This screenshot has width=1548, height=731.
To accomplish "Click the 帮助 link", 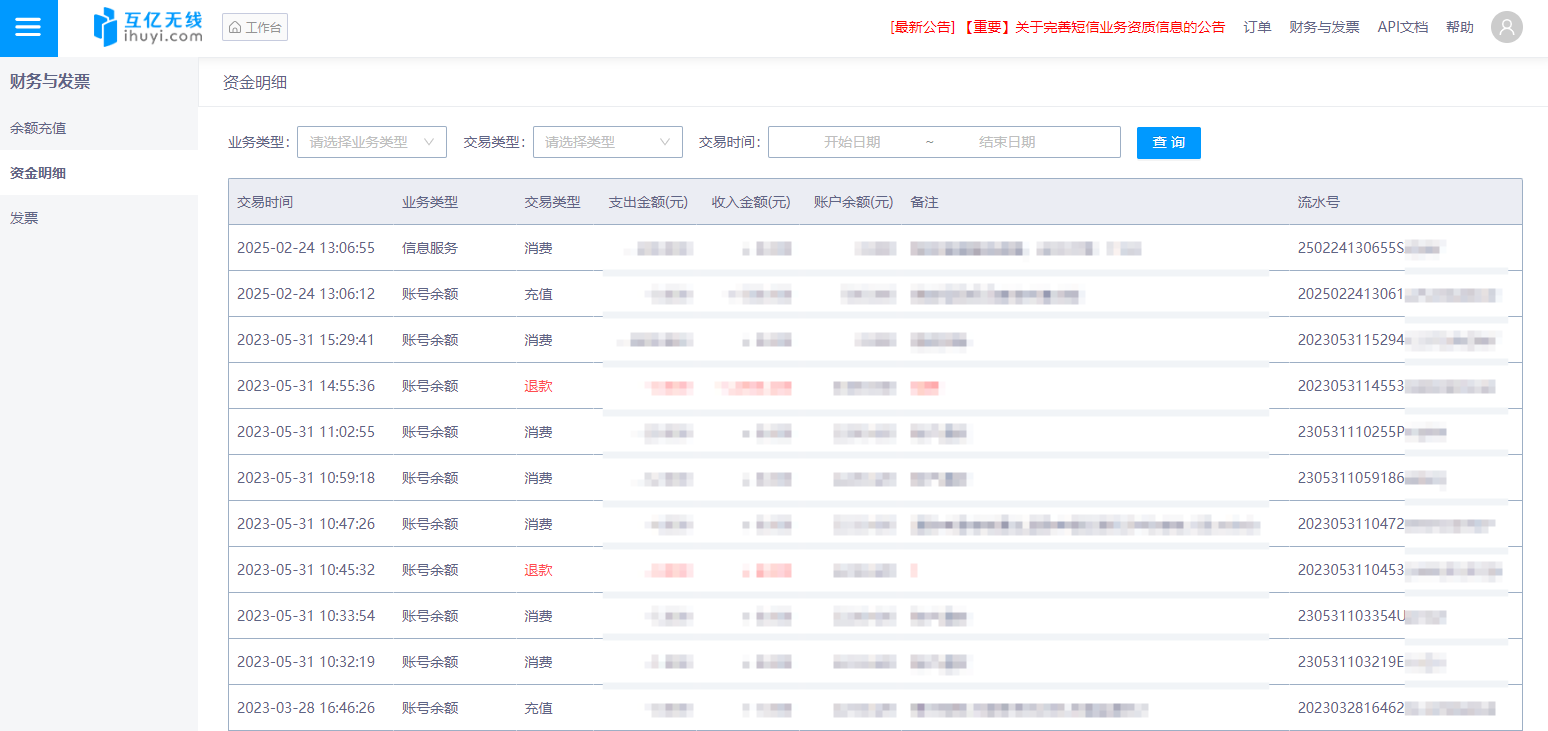I will pyautogui.click(x=1459, y=28).
